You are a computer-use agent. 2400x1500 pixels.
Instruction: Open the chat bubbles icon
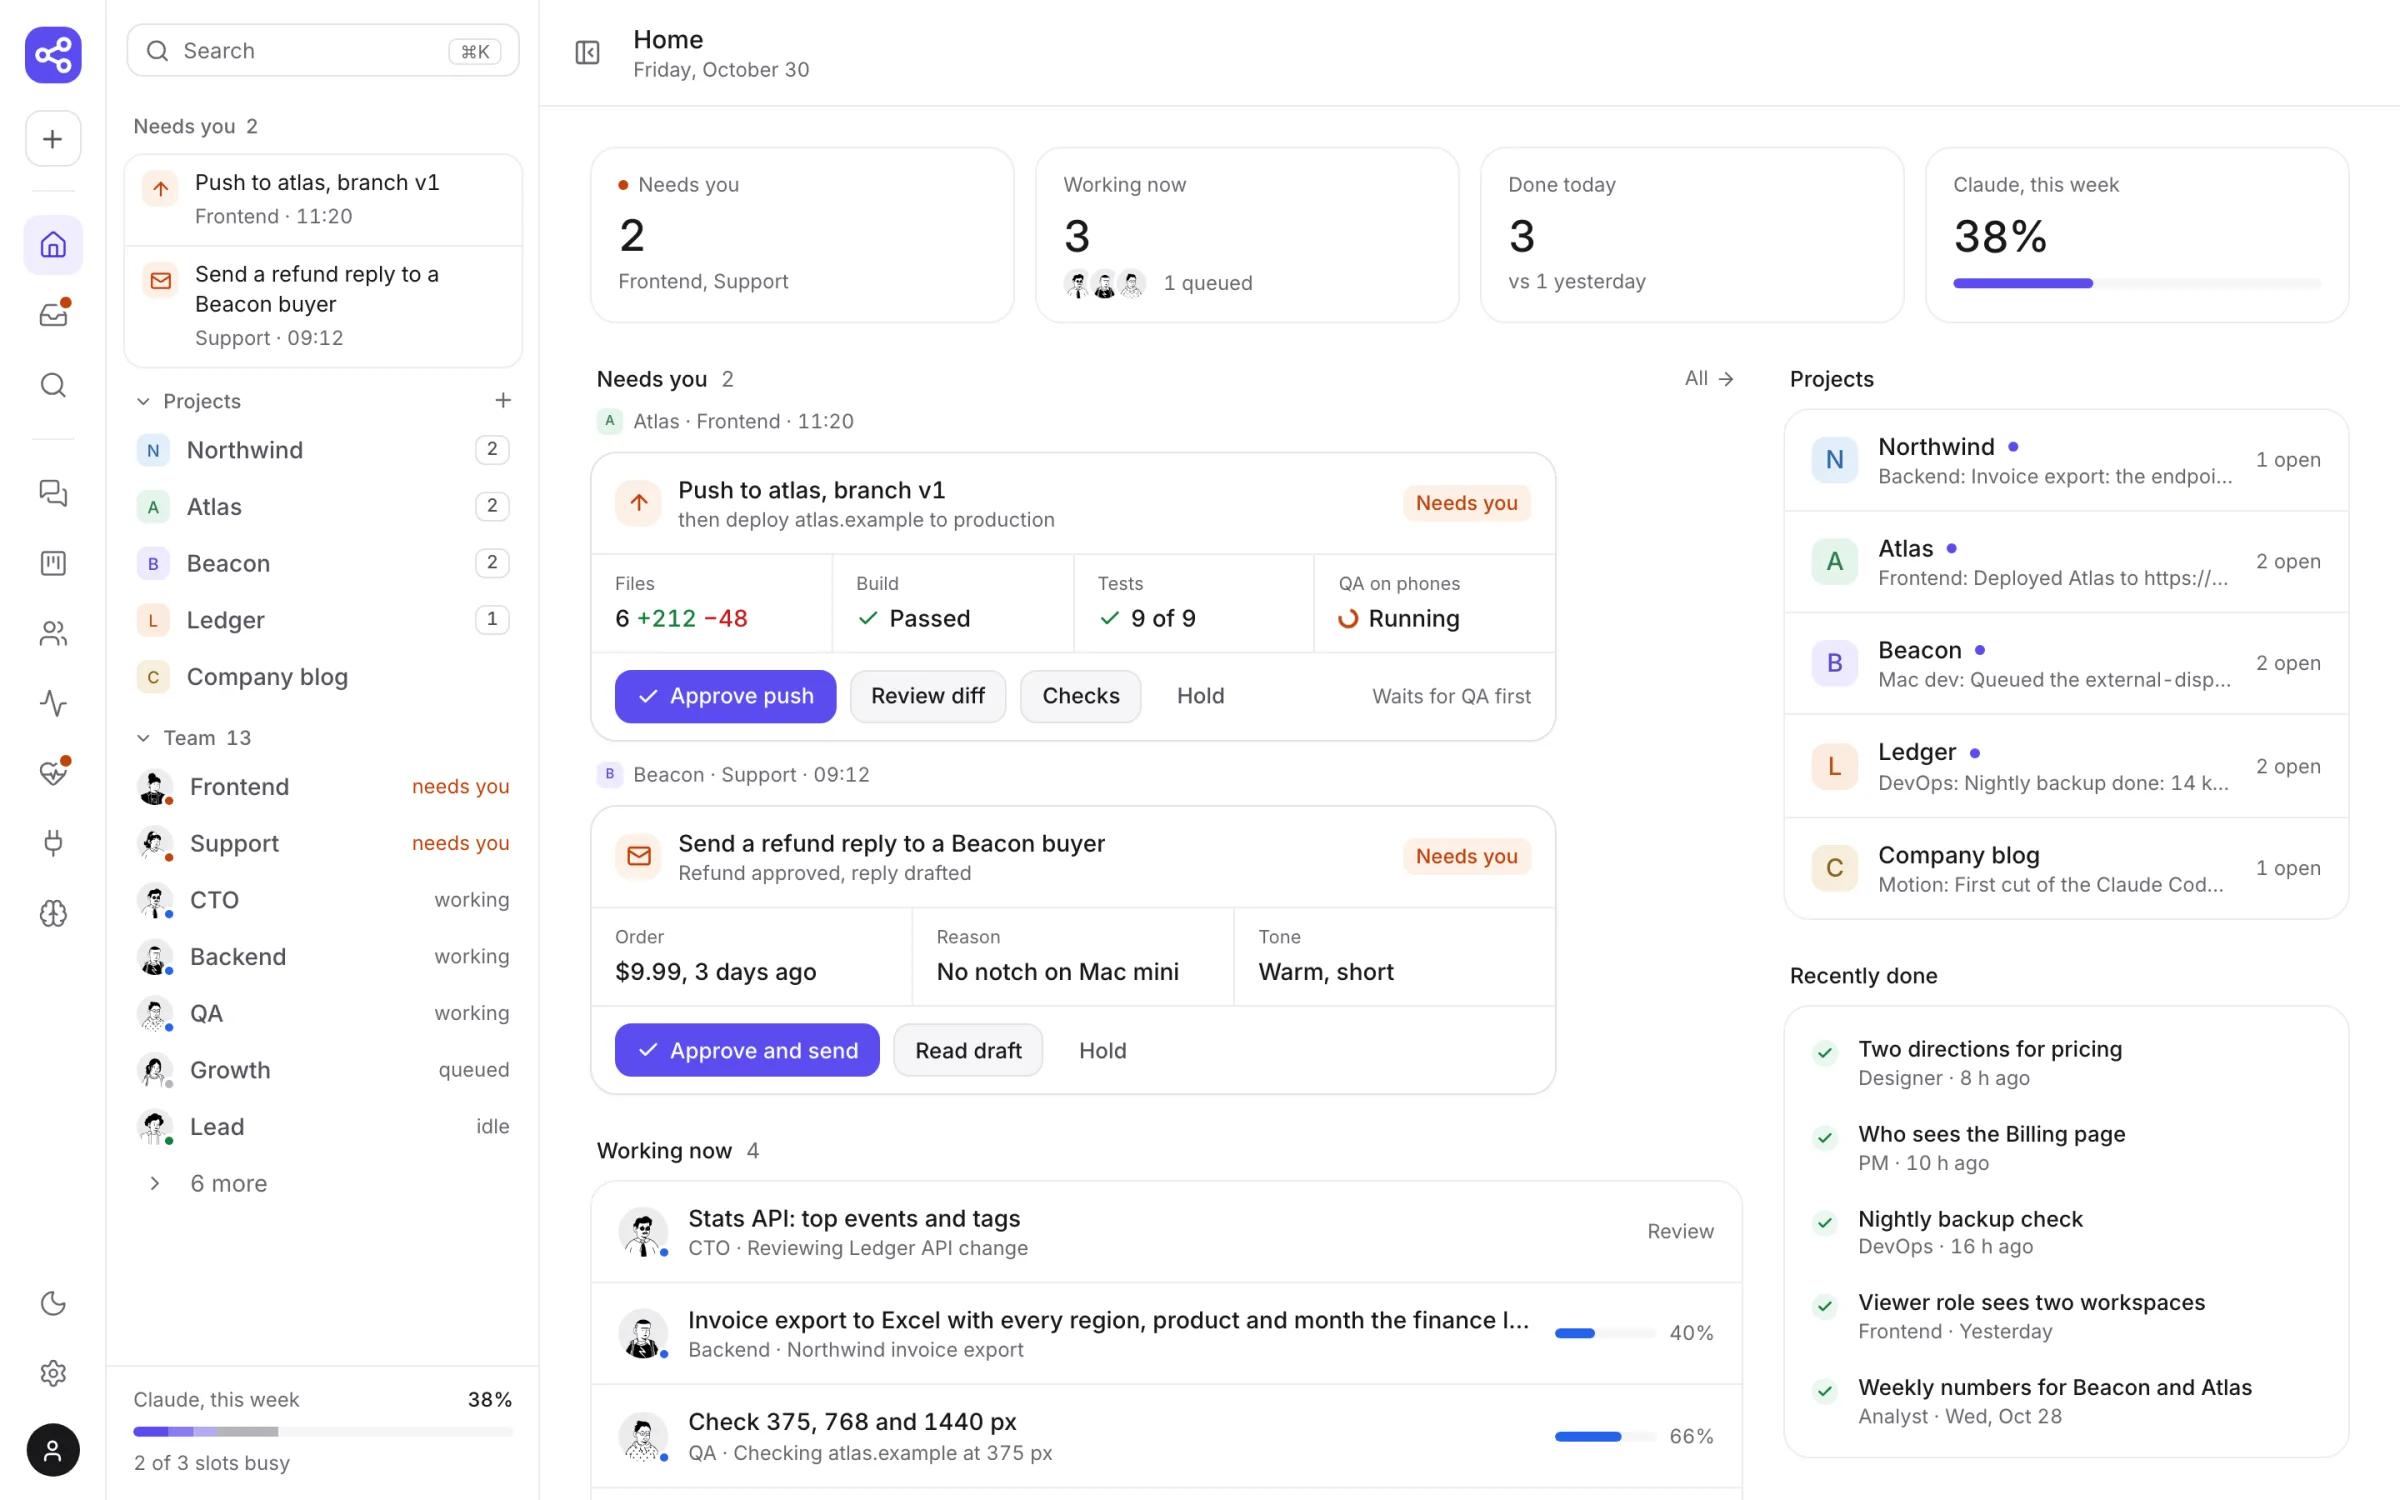click(53, 493)
